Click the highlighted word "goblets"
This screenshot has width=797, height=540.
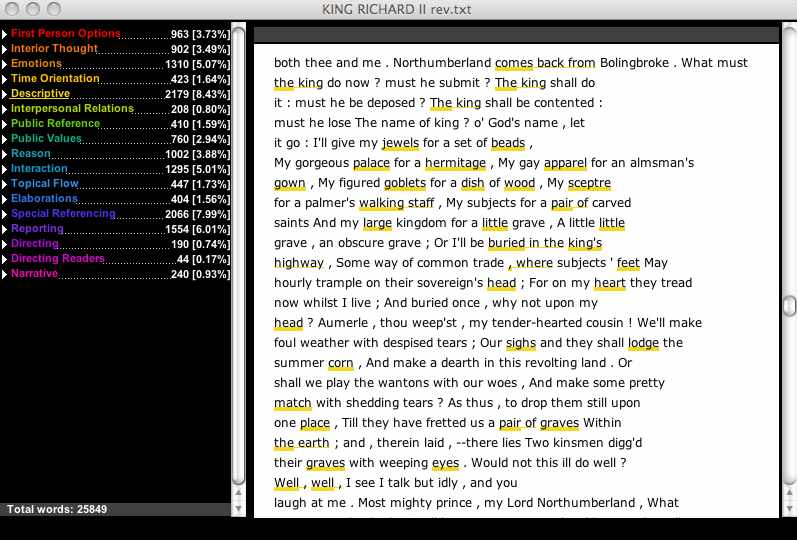click(405, 183)
